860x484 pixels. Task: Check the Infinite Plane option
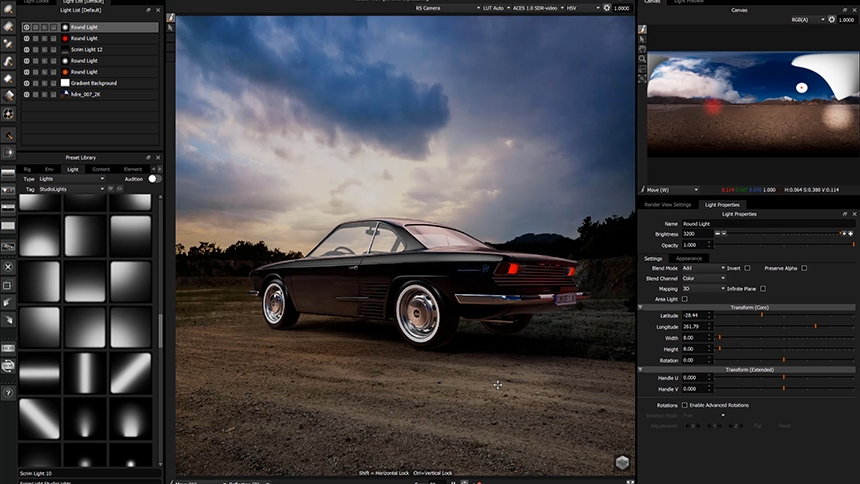763,289
